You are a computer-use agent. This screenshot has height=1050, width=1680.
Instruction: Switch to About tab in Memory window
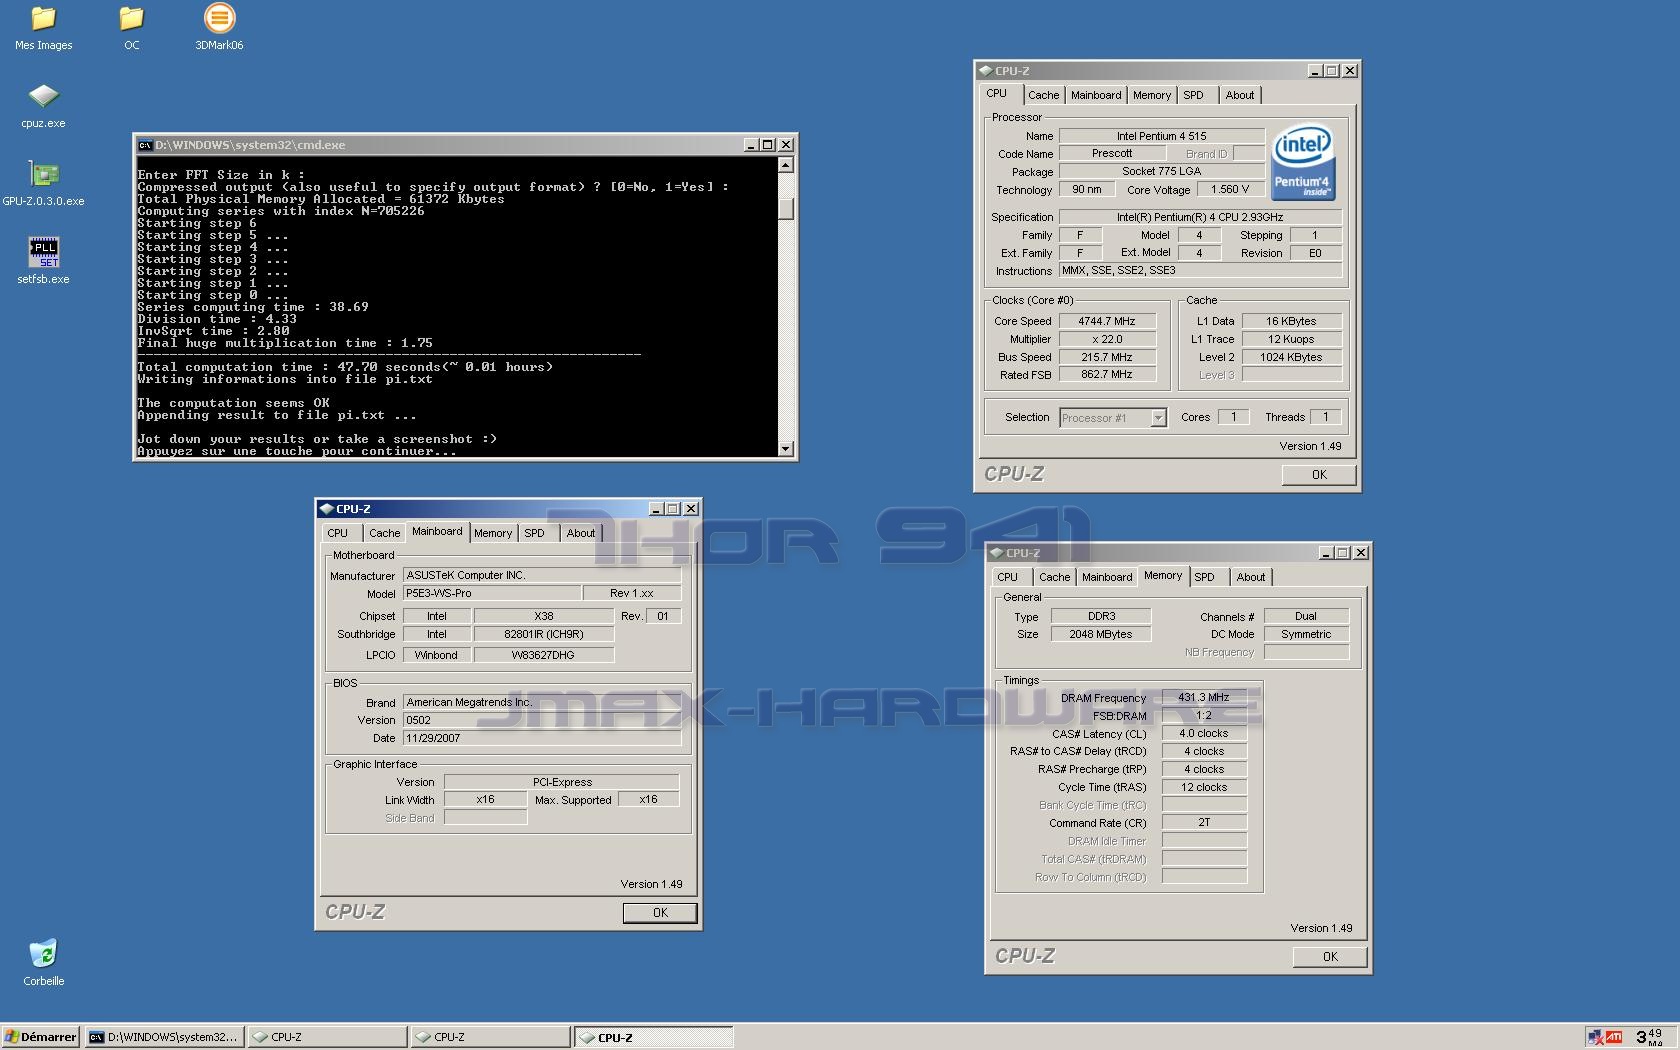1251,577
